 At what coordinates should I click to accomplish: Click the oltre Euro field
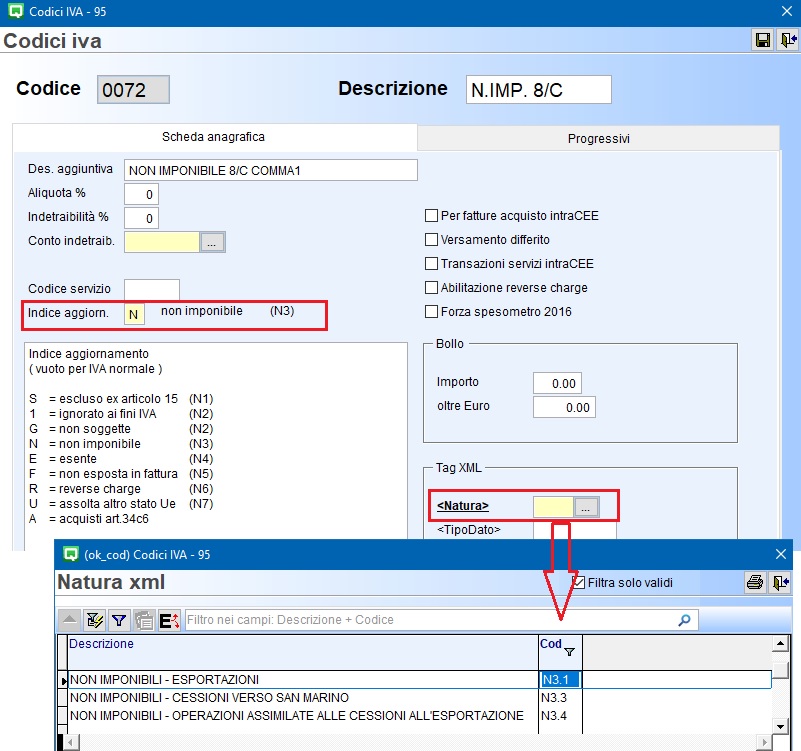click(x=564, y=407)
